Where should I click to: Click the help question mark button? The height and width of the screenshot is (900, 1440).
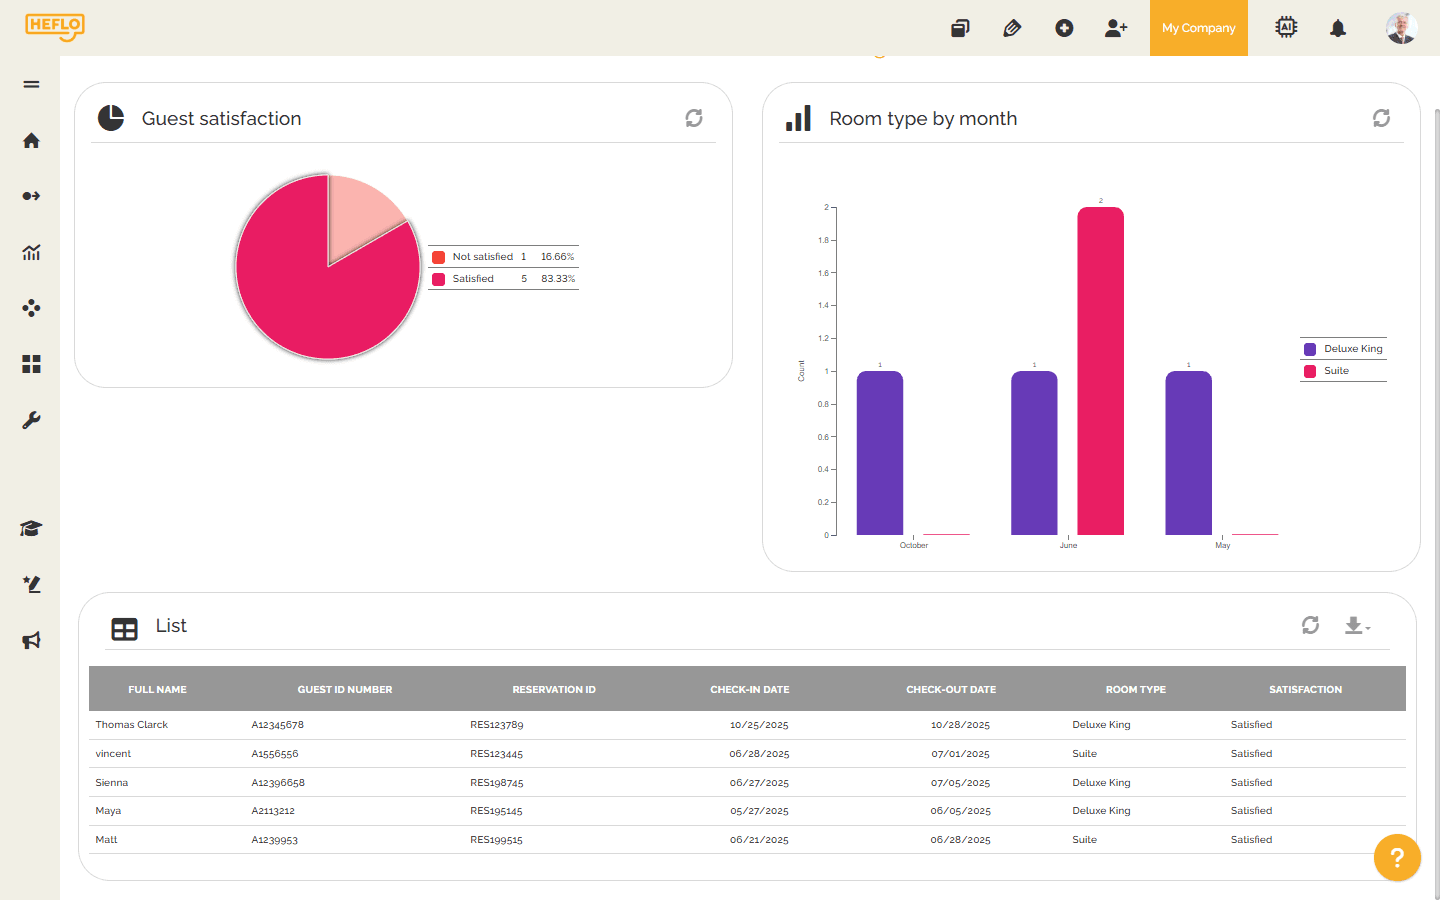pos(1397,858)
